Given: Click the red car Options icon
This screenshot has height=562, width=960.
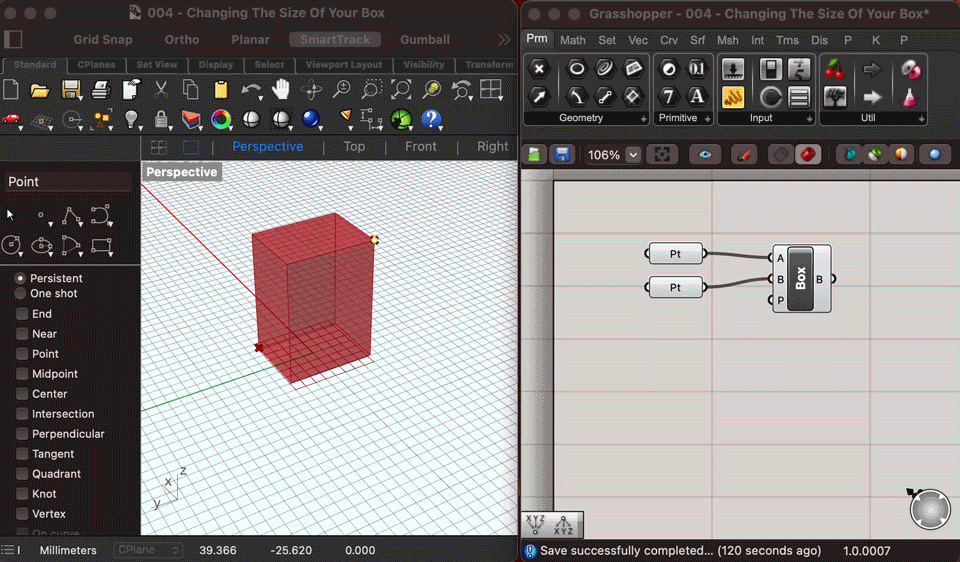Looking at the screenshot, I should (x=10, y=119).
